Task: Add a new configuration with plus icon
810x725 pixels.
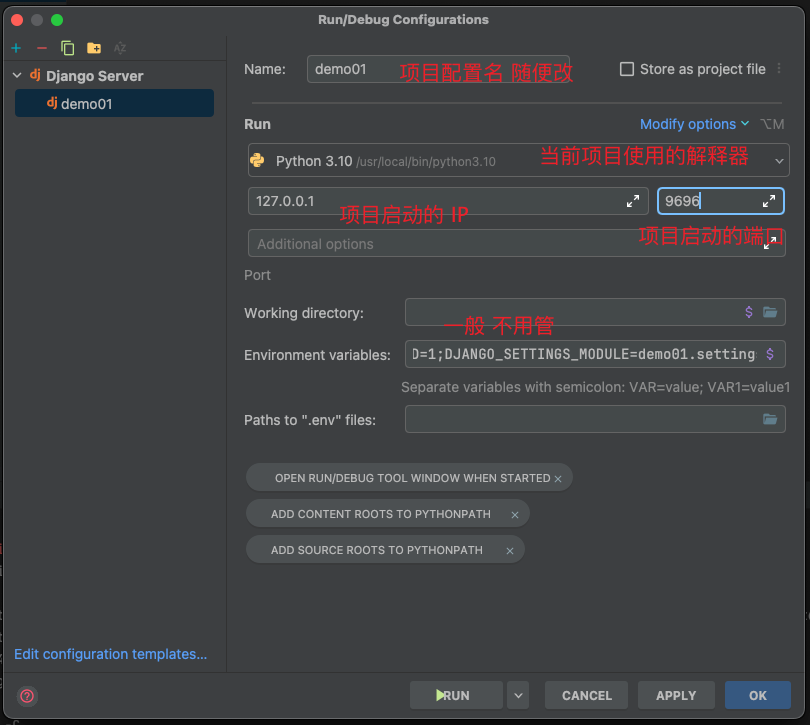Action: (x=16, y=48)
